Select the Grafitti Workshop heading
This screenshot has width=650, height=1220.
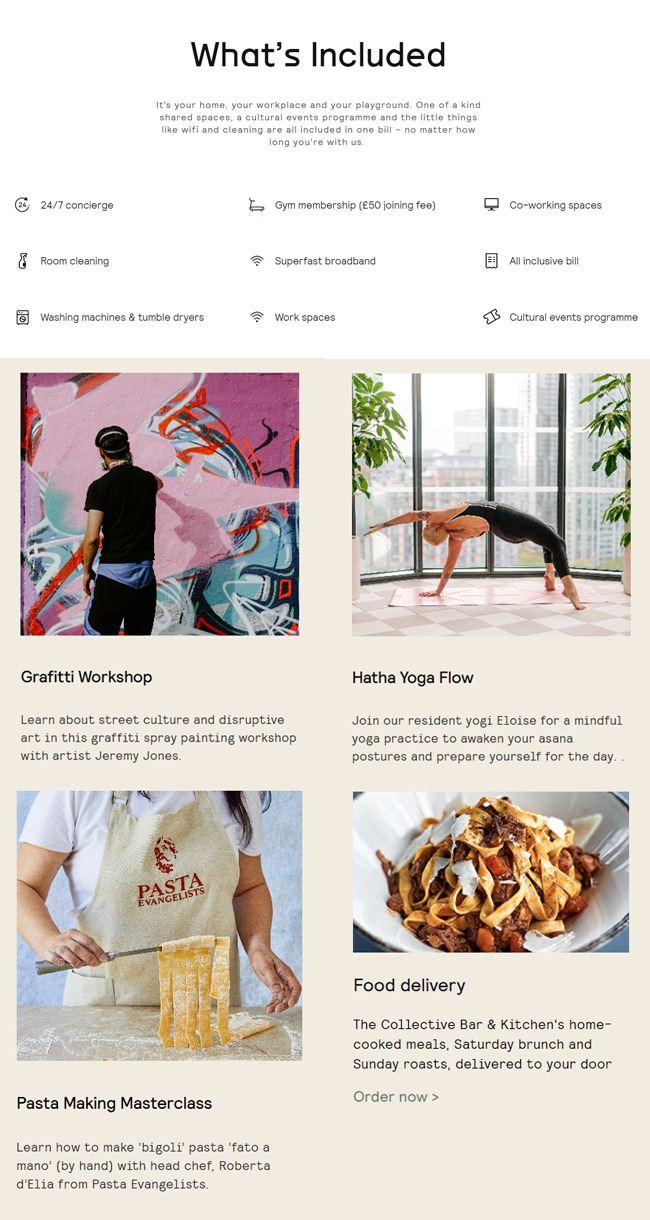87,677
